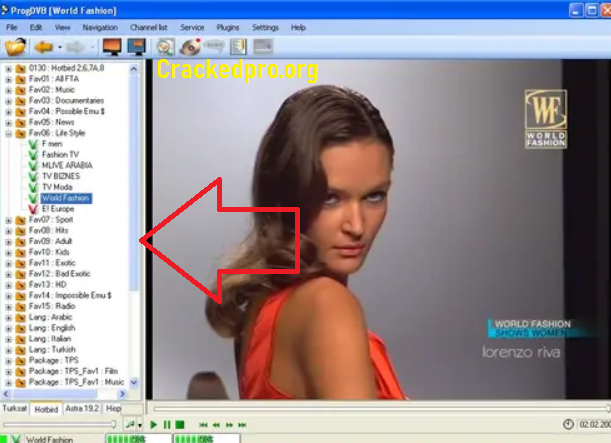Start recording with the disc record icon
The width and height of the screenshot is (611, 443).
coord(190,47)
